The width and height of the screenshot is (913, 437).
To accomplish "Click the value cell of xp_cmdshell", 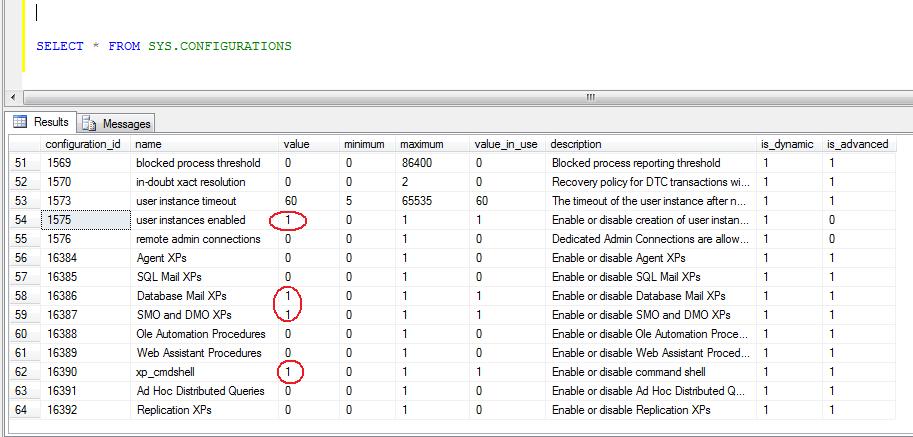I will [309, 372].
